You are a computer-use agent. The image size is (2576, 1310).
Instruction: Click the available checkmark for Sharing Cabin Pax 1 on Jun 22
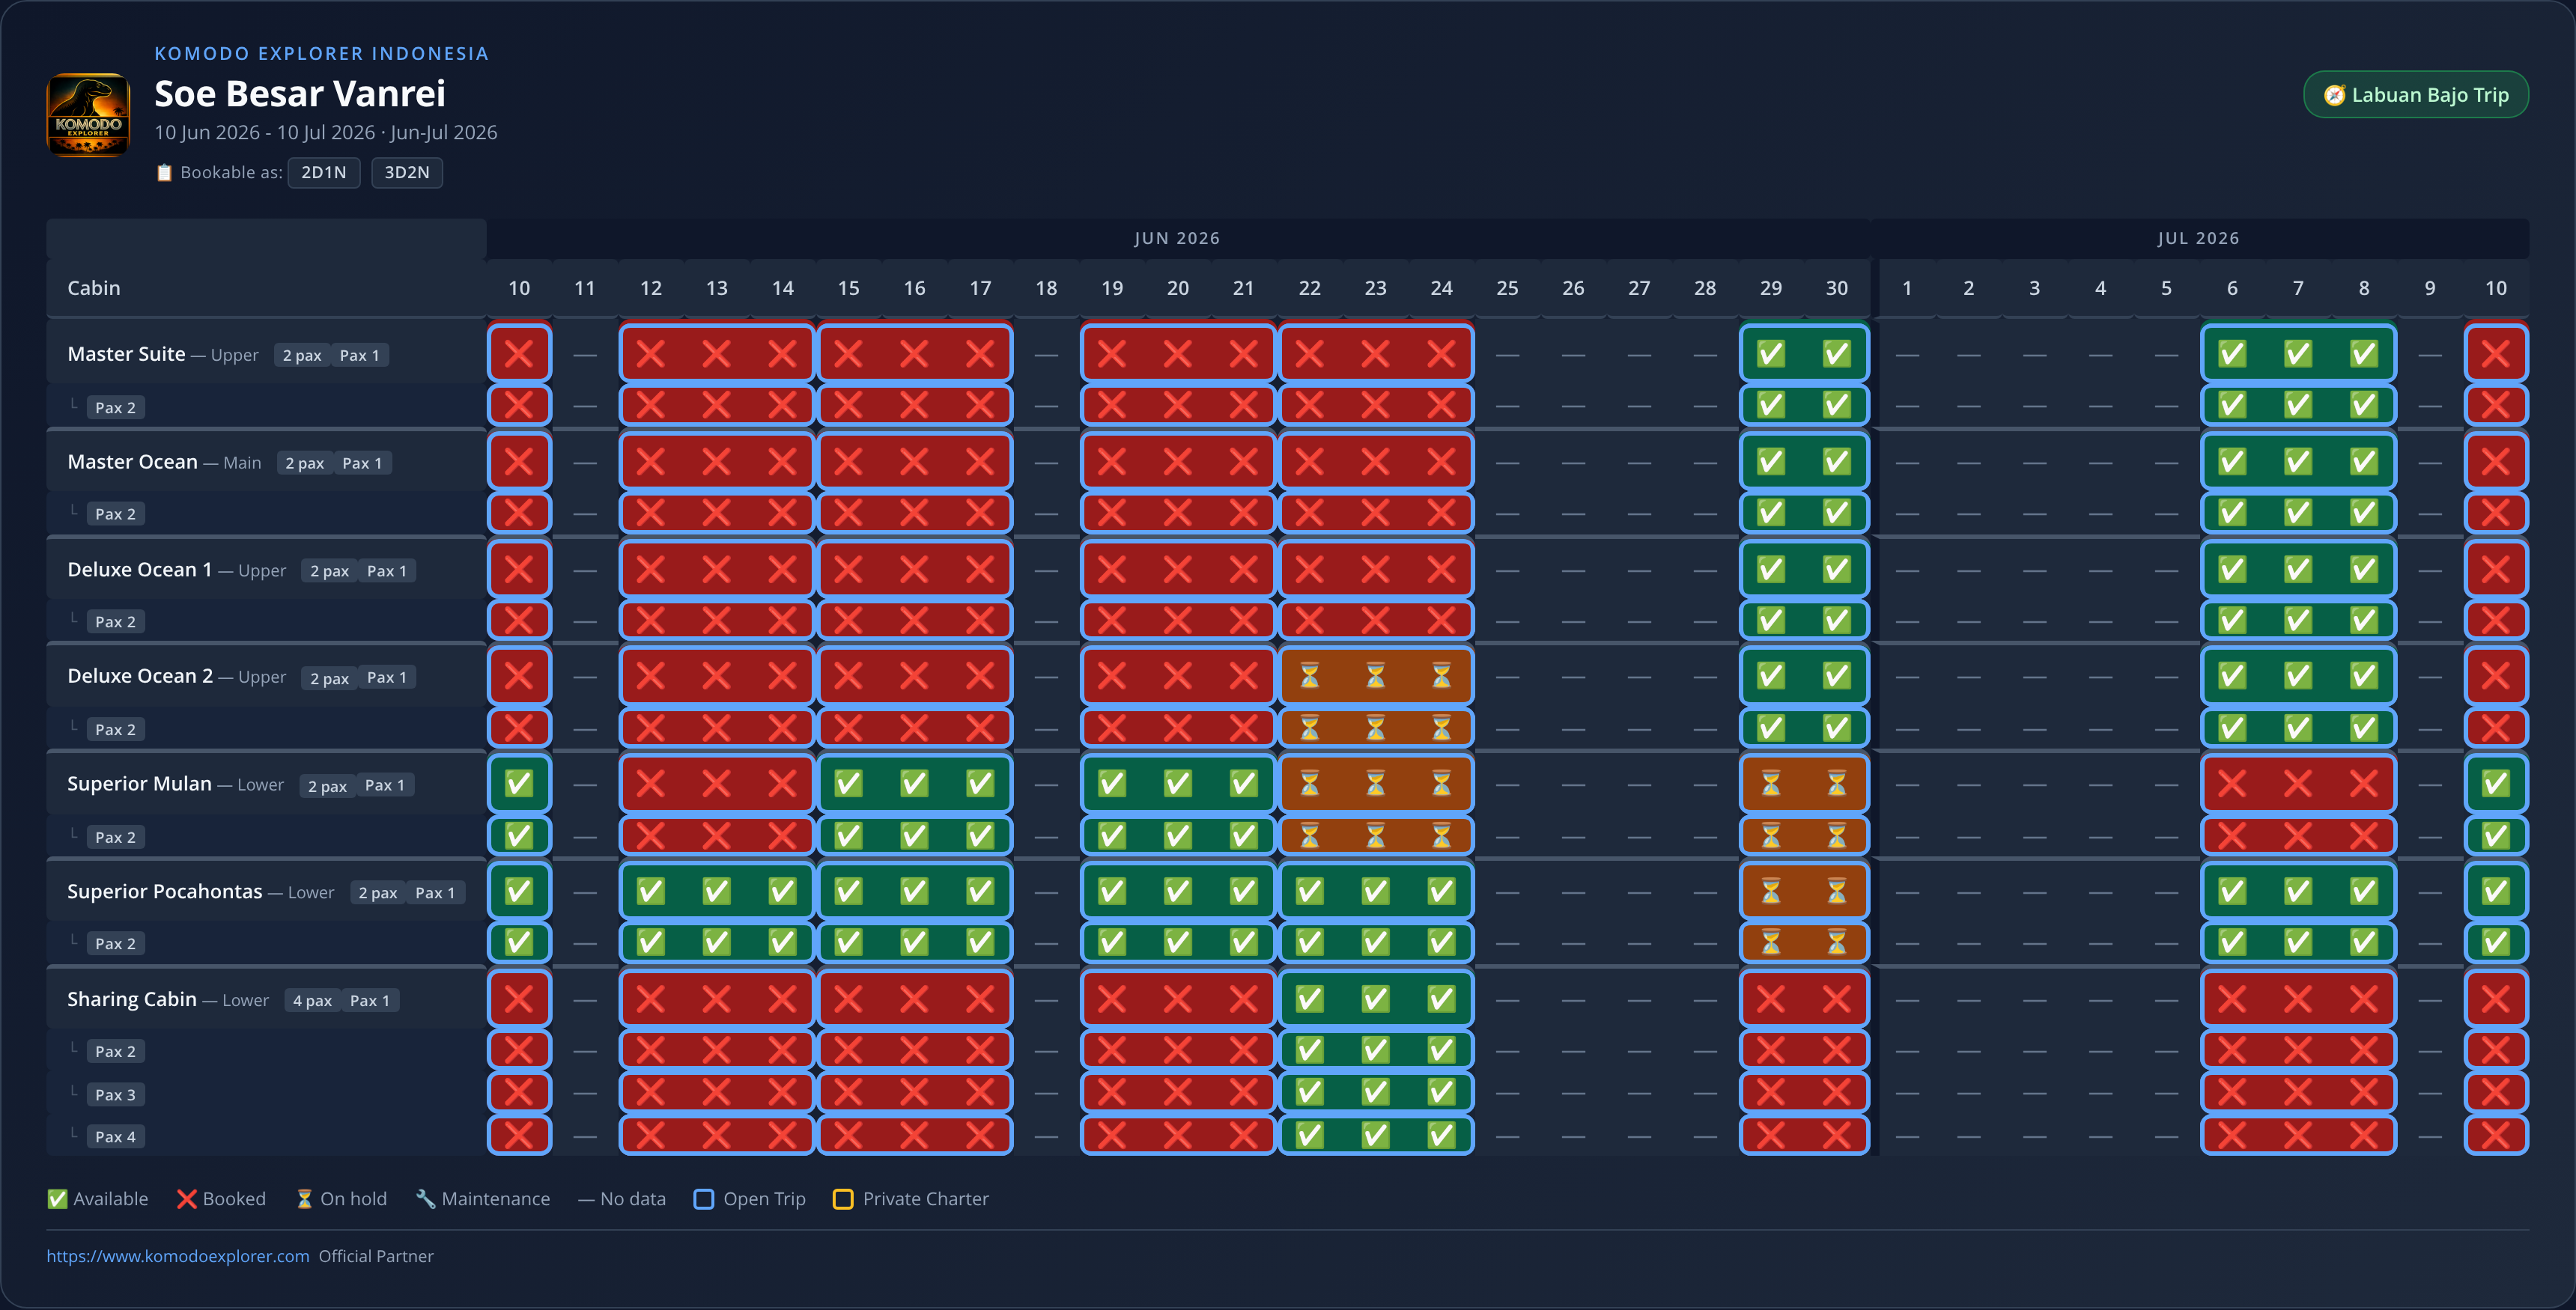tap(1309, 999)
